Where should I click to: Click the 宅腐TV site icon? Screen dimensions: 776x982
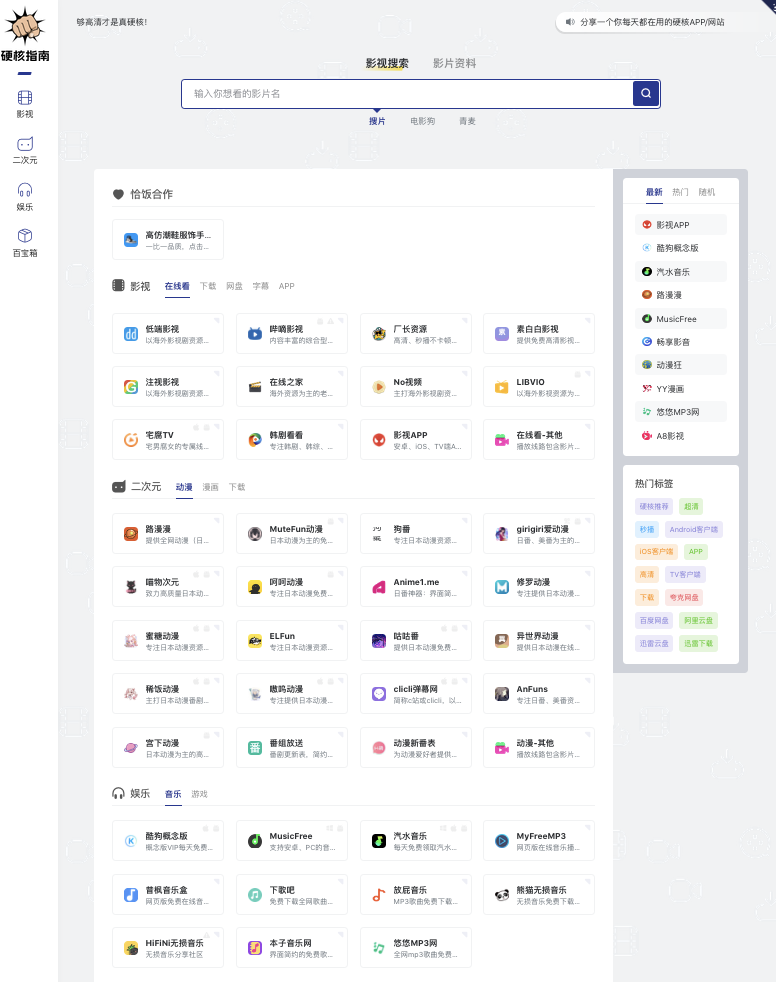(x=131, y=440)
